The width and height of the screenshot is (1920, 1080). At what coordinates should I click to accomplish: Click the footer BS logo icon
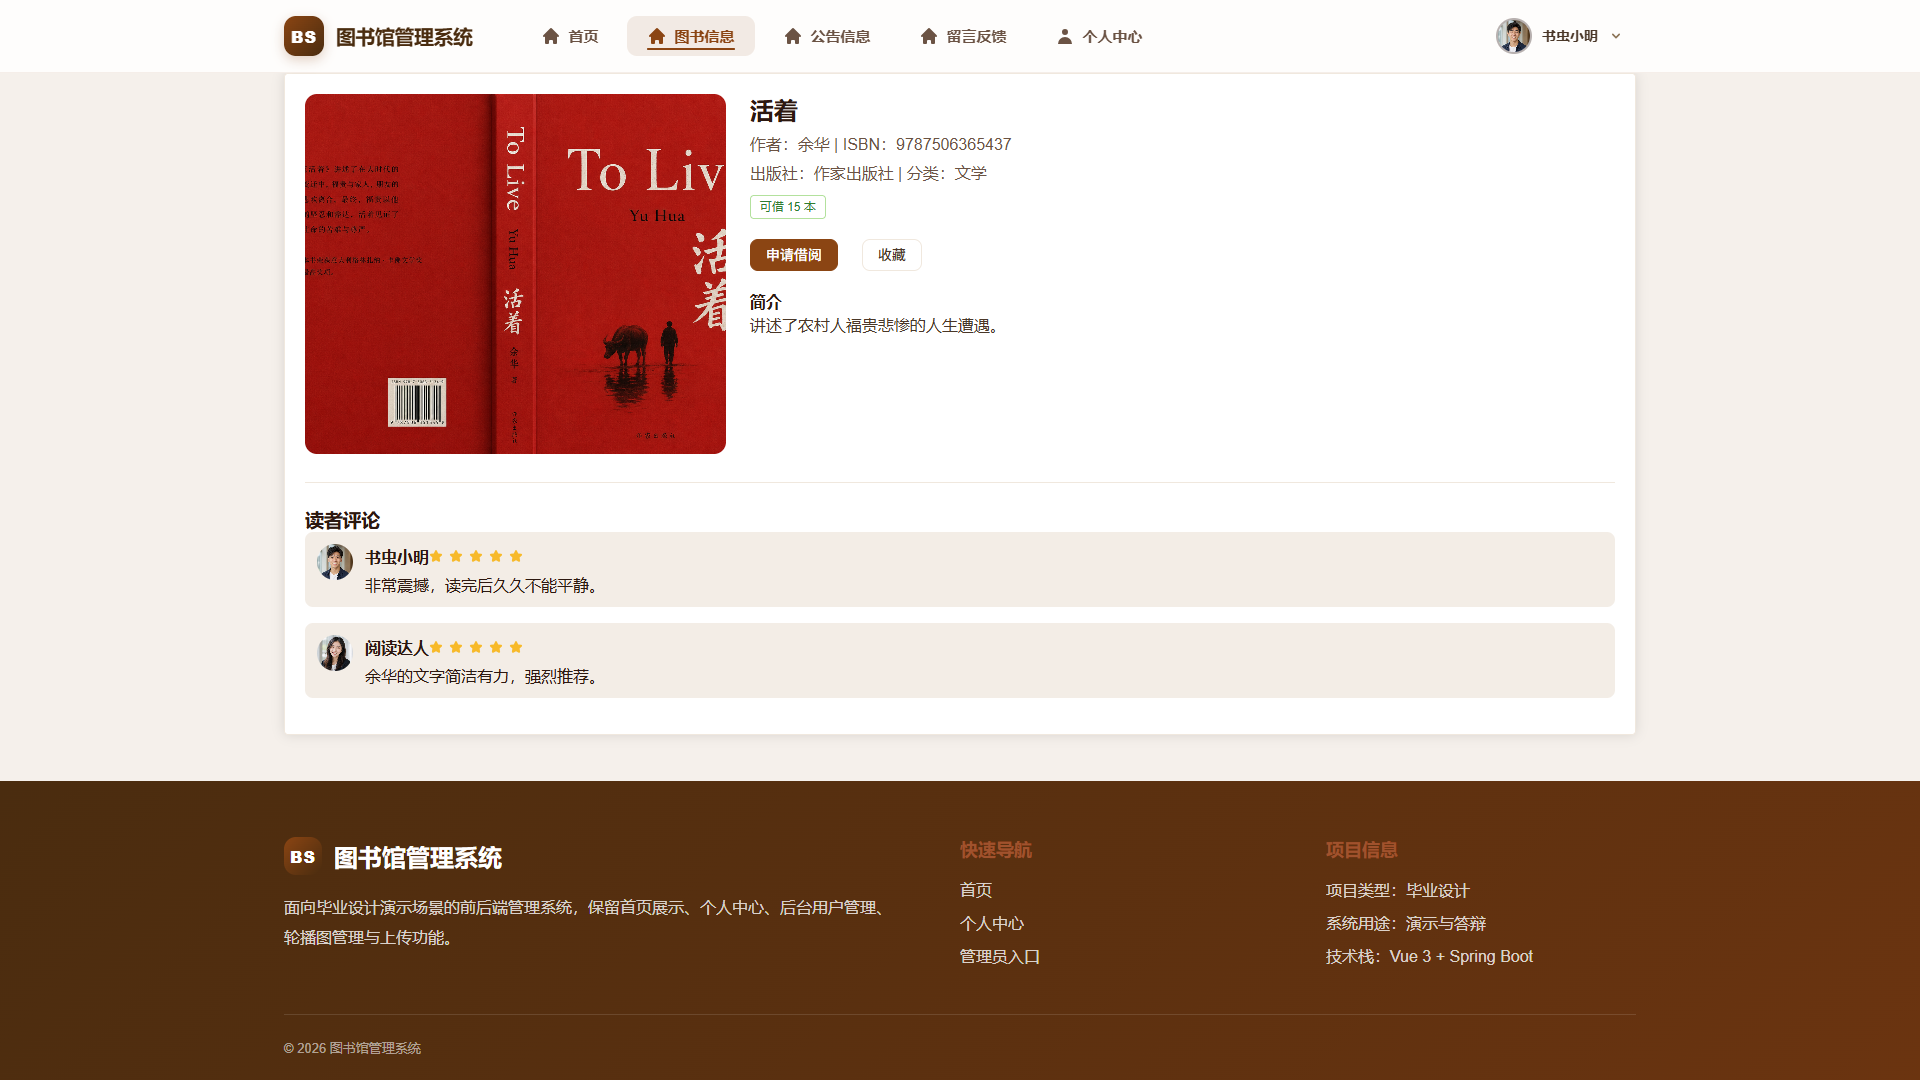pyautogui.click(x=302, y=857)
